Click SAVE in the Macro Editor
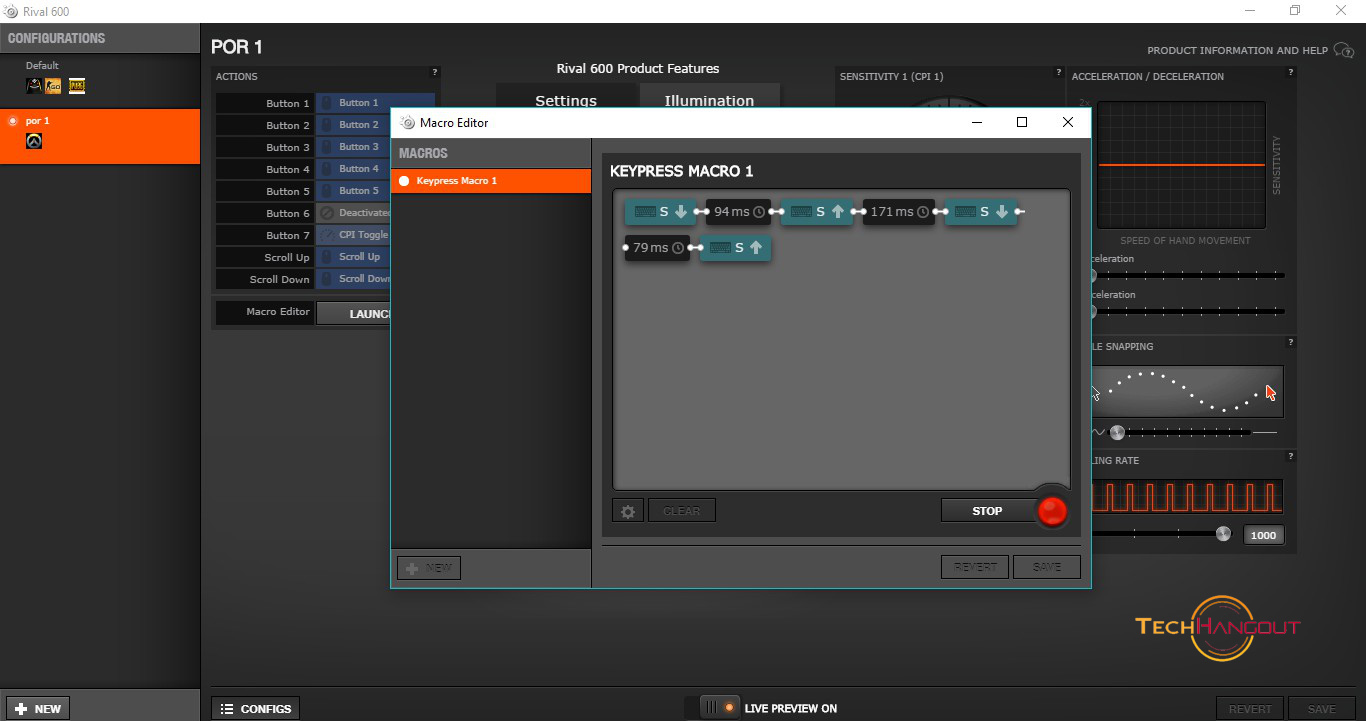The height and width of the screenshot is (721, 1366). click(x=1047, y=567)
